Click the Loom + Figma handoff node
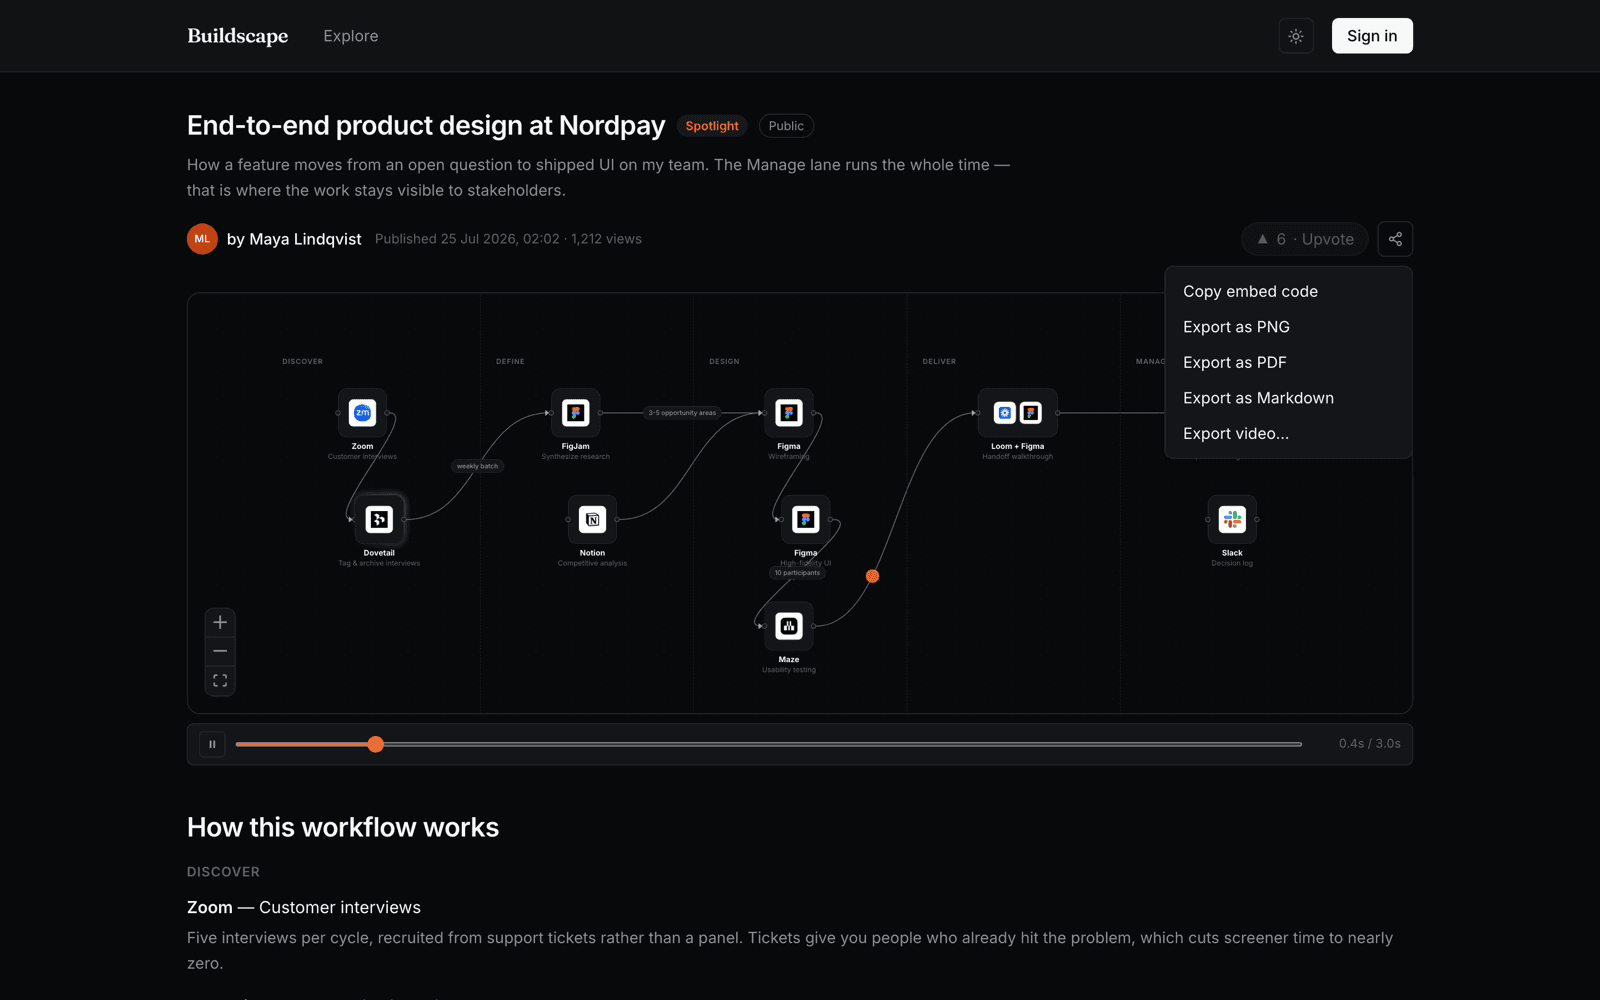 point(1017,413)
